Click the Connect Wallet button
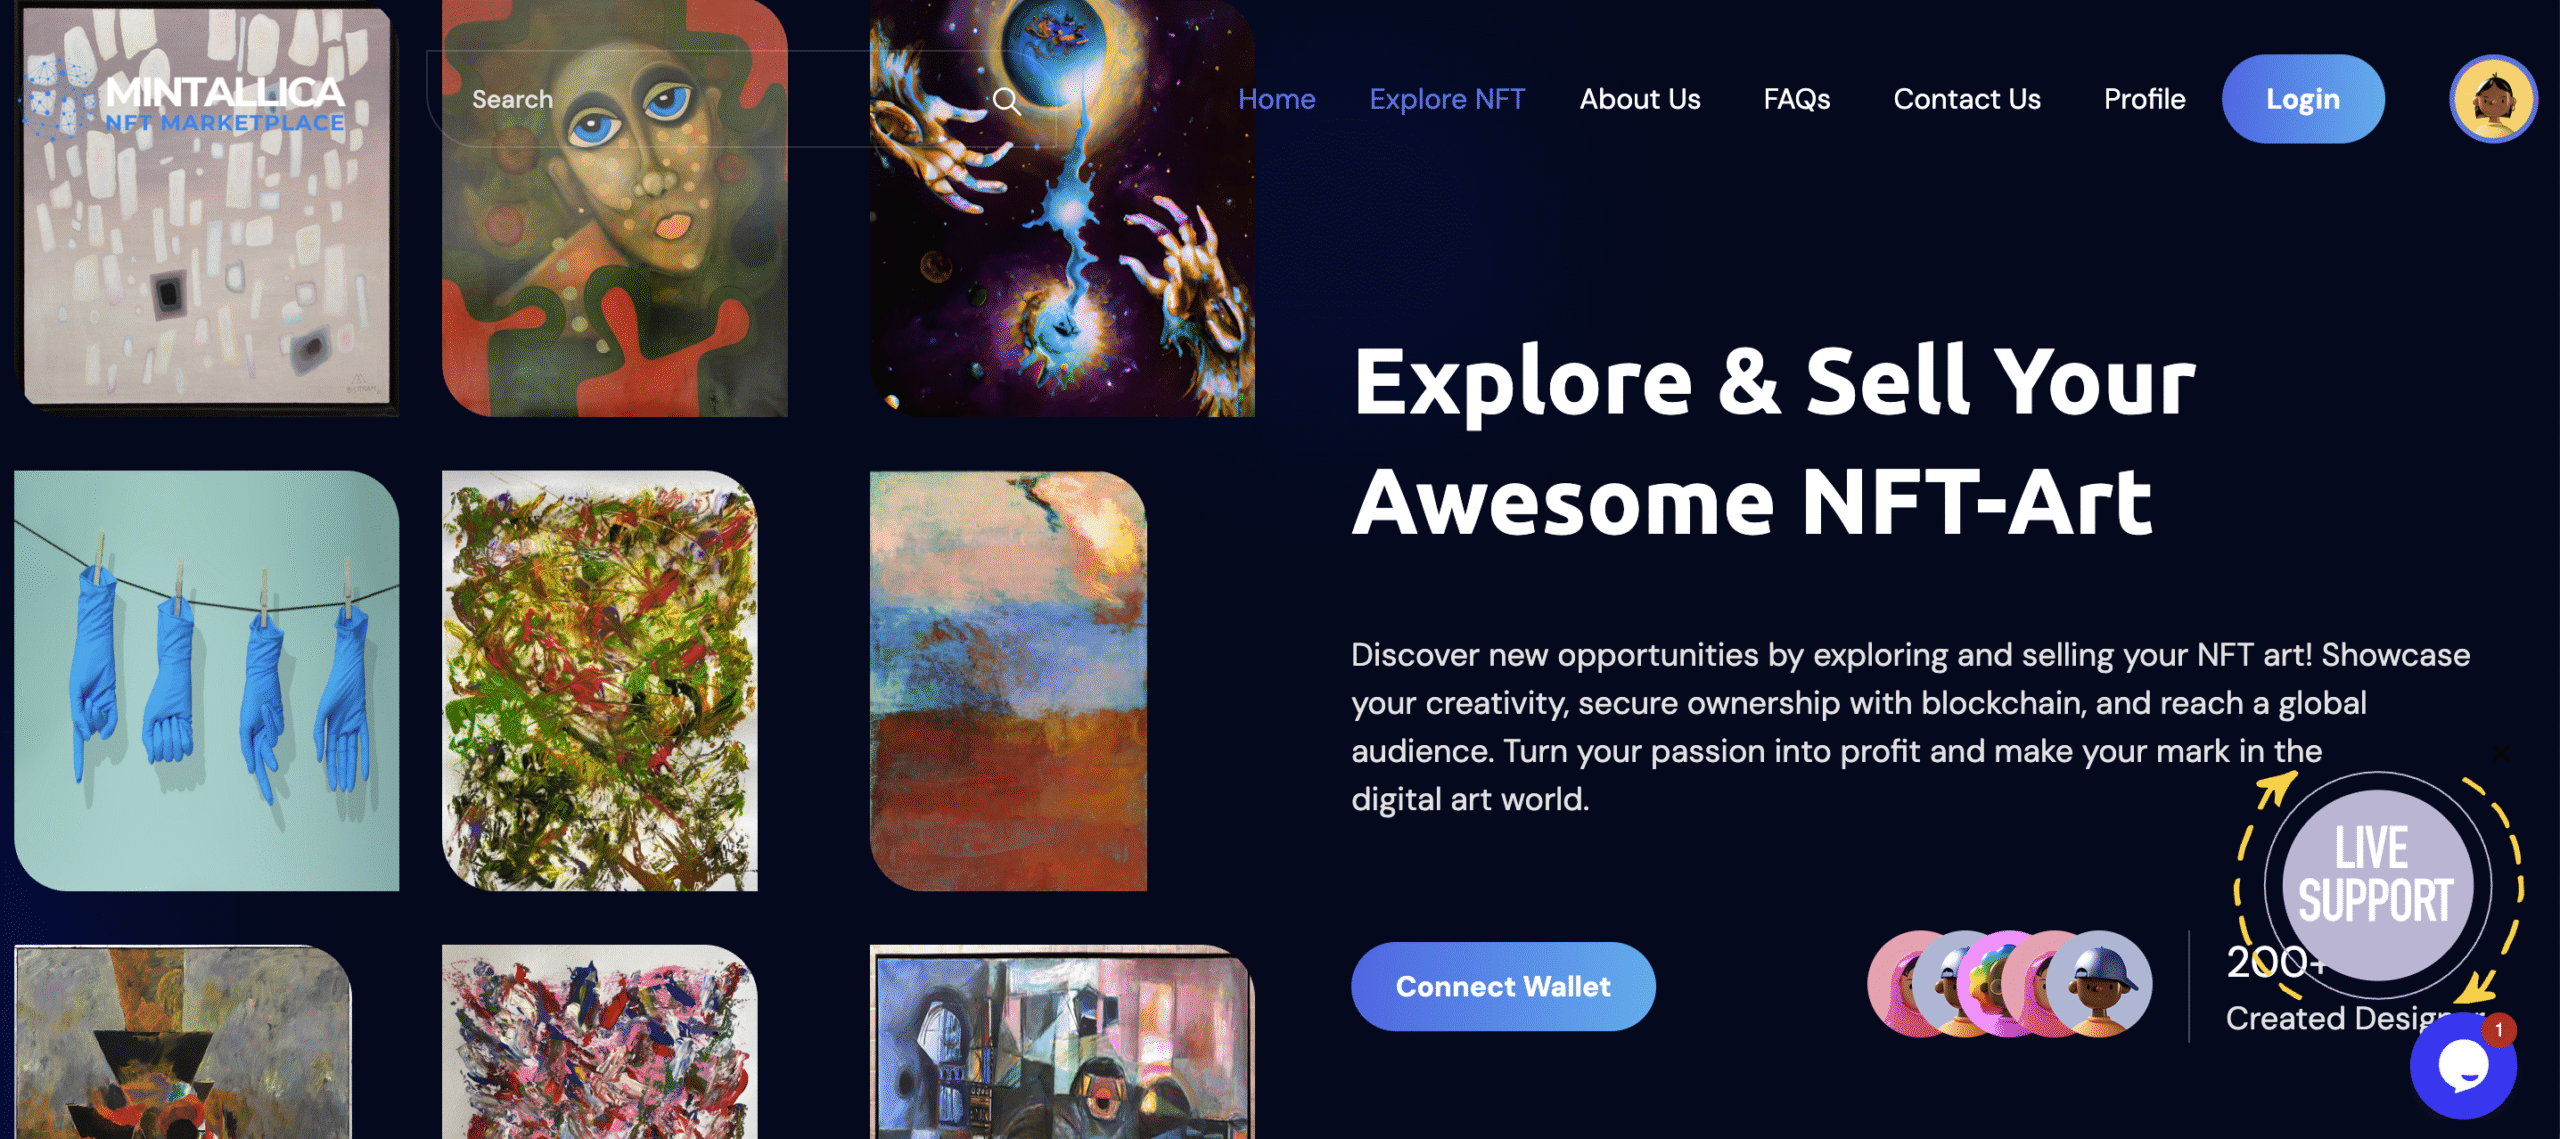 point(1503,986)
